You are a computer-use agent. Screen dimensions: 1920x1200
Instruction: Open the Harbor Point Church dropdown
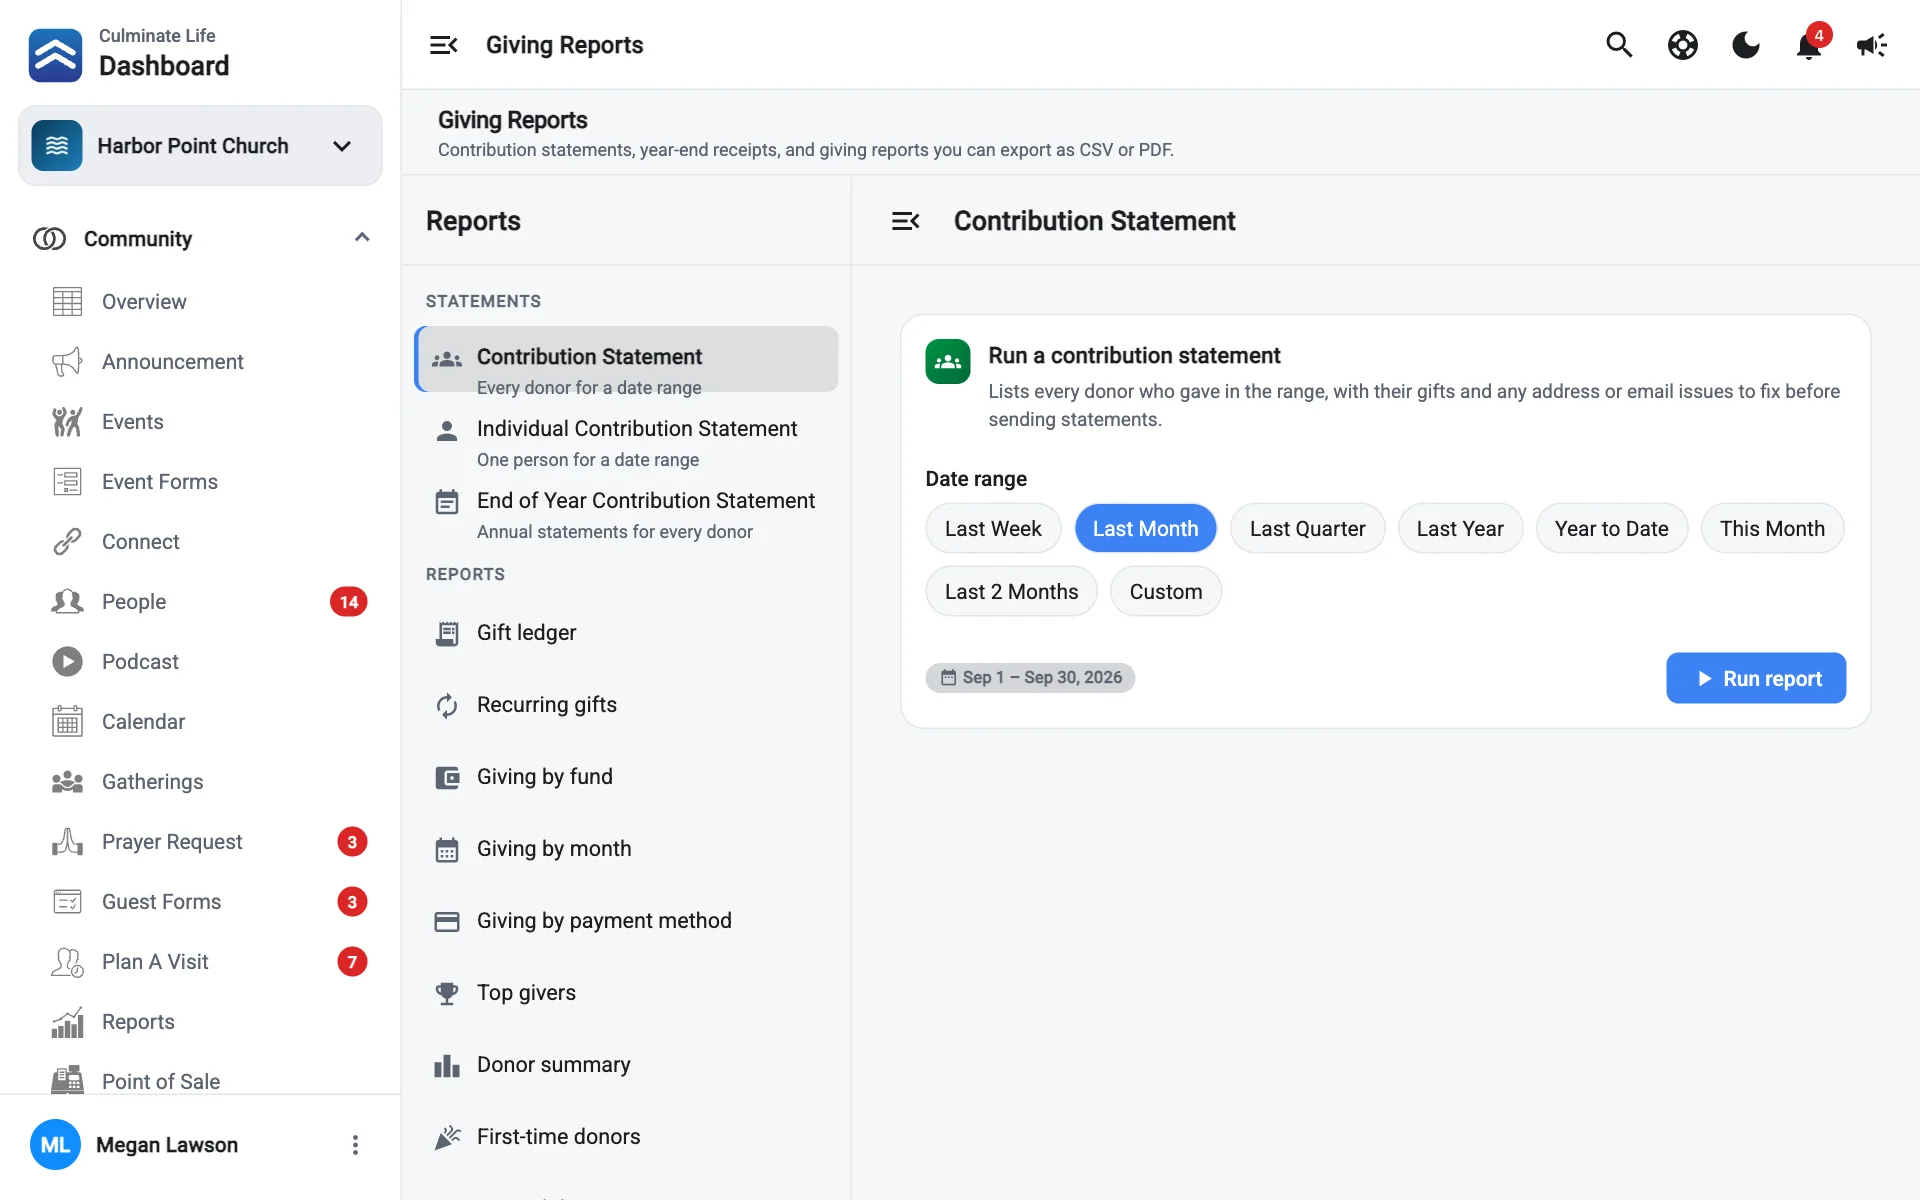click(x=200, y=146)
